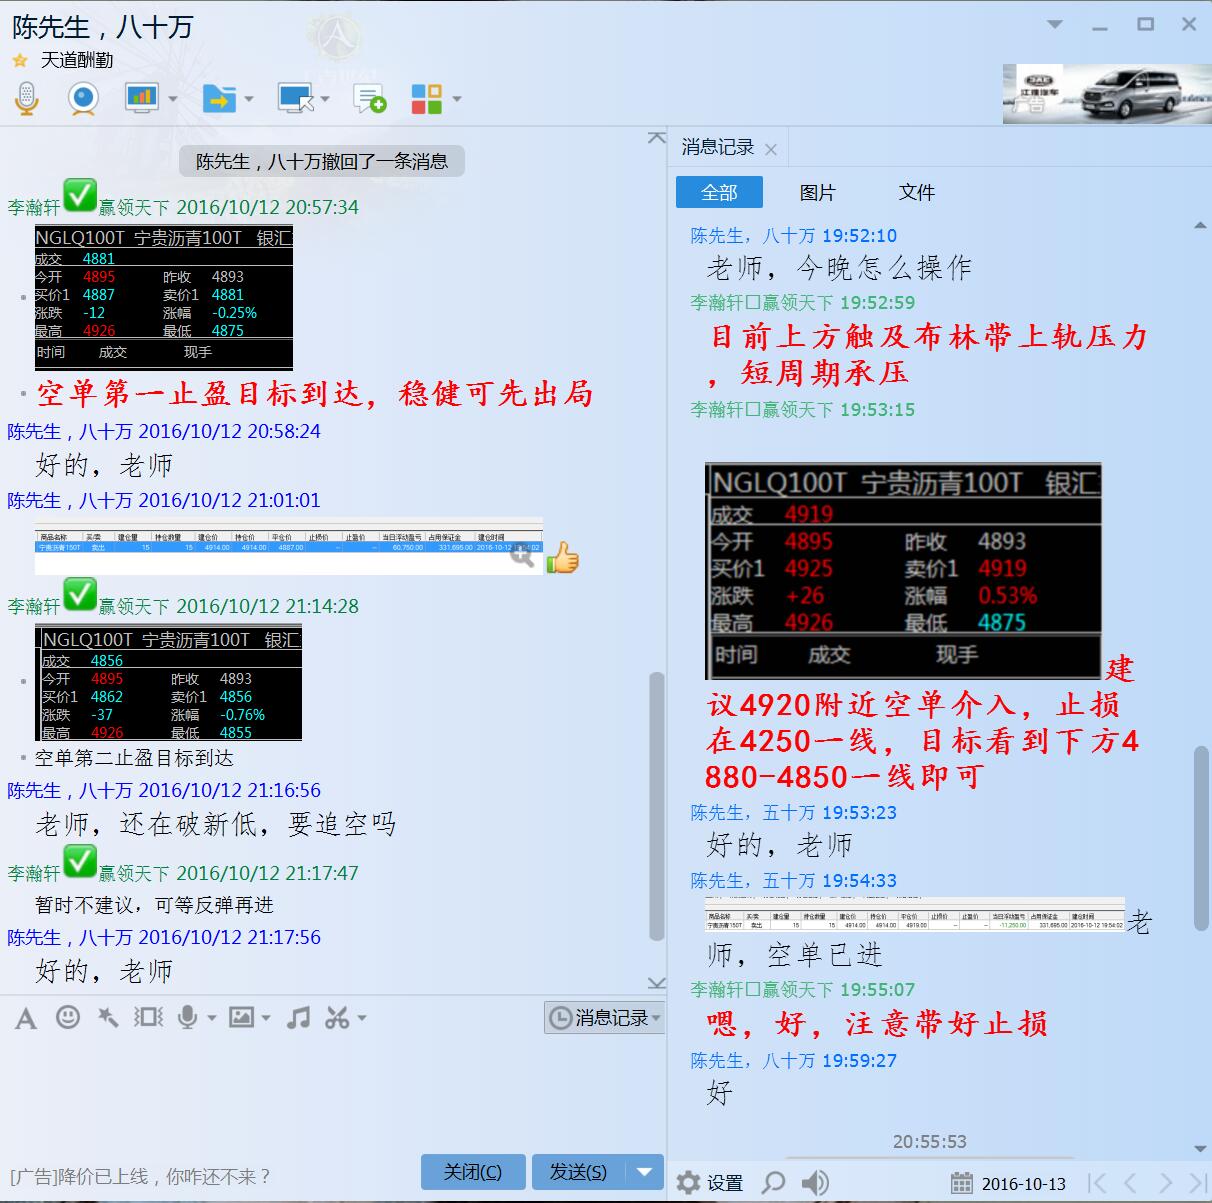Start a video call using the webcam icon

pyautogui.click(x=82, y=98)
